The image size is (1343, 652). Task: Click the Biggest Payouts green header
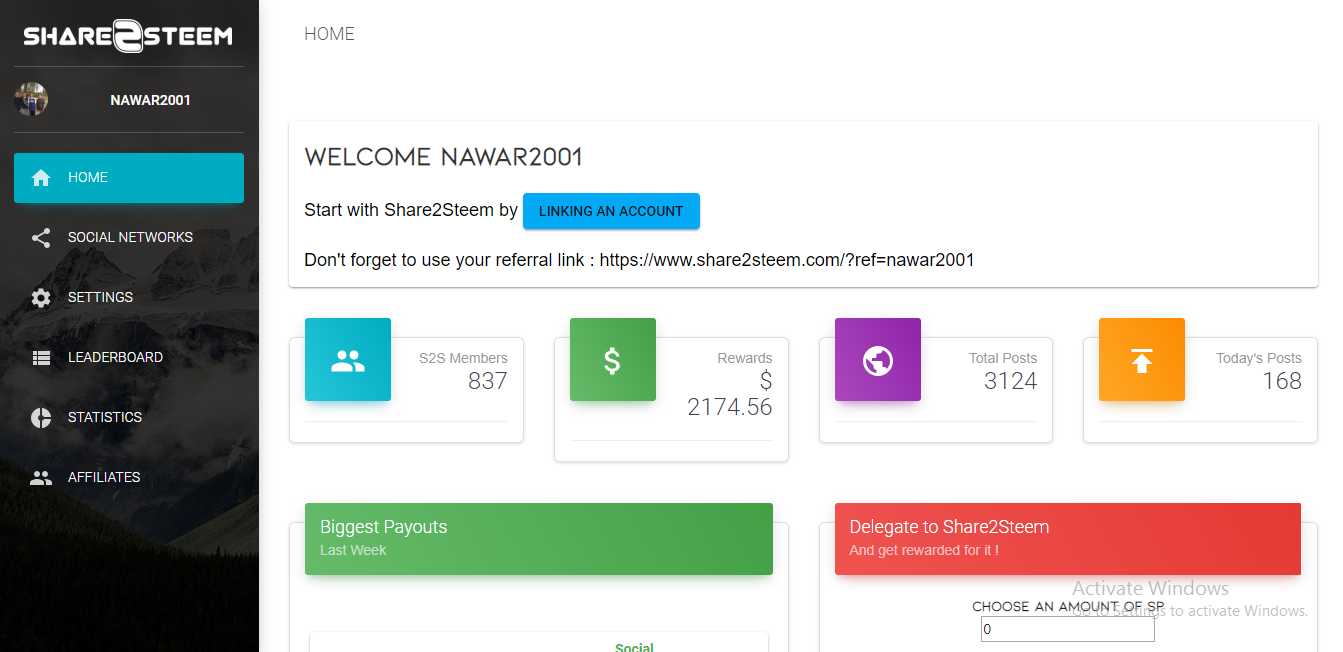(539, 539)
